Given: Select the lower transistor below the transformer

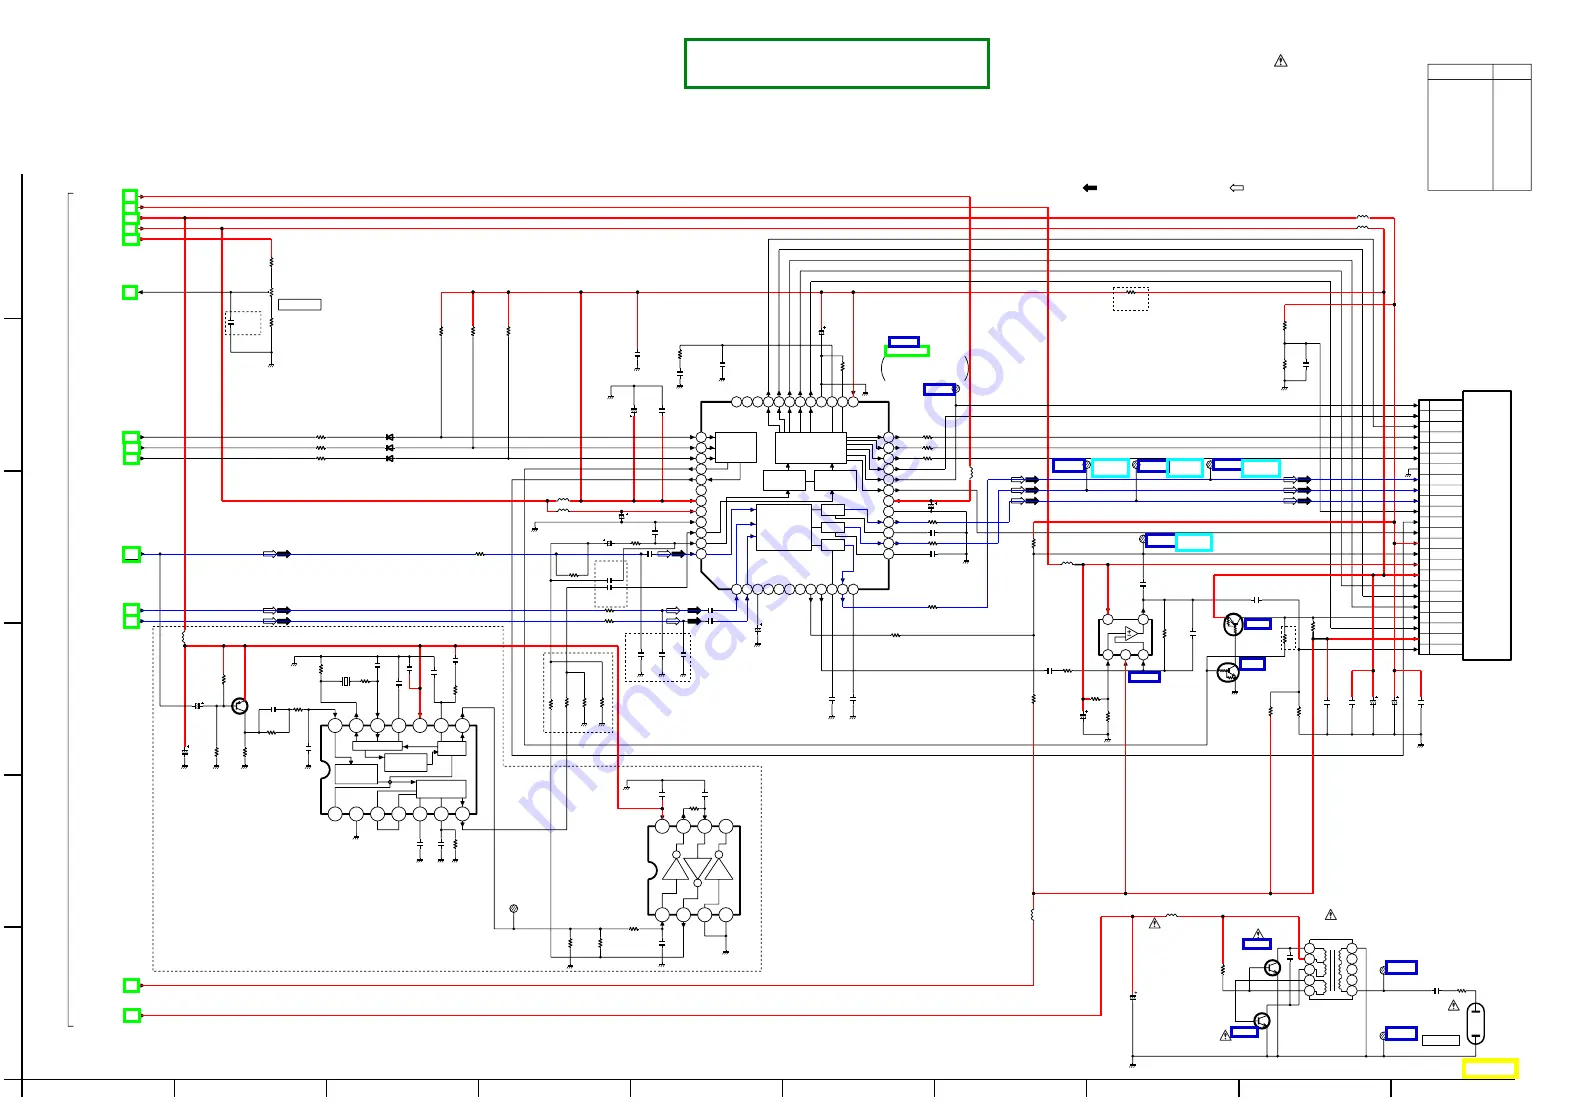Looking at the screenshot, I should click(x=1262, y=1021).
